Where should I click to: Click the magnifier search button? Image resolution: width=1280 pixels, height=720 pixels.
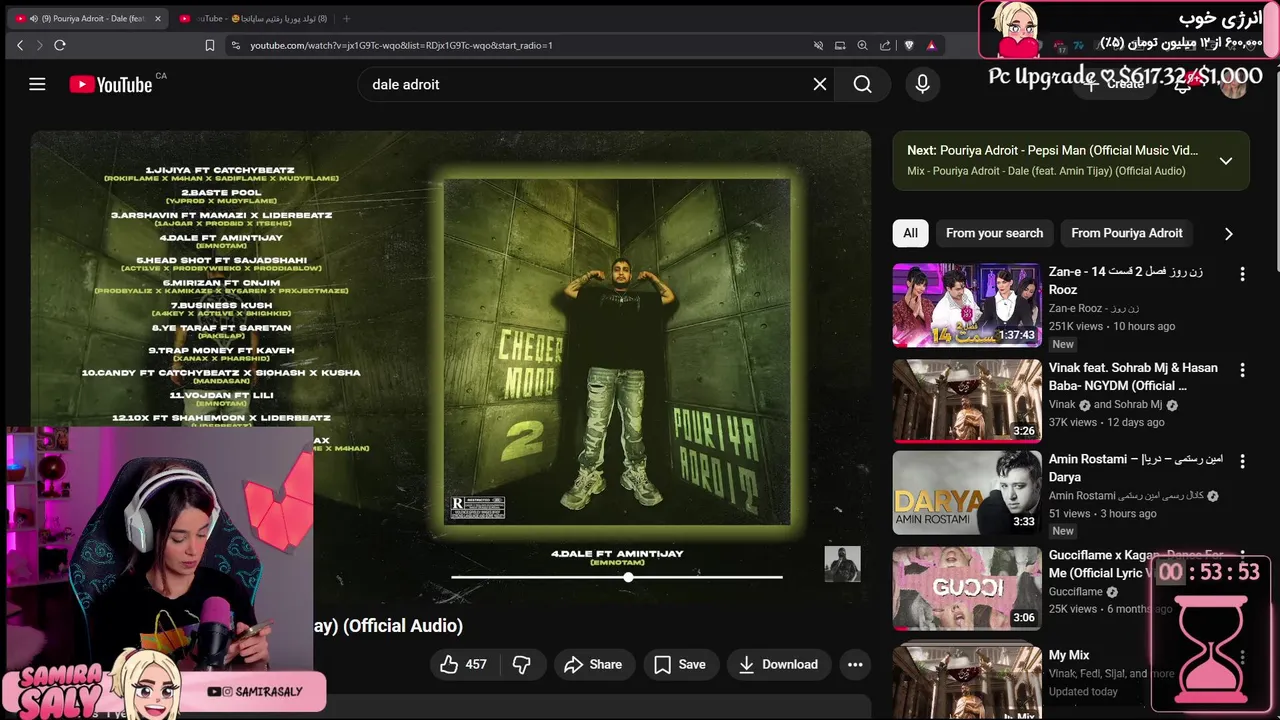[x=863, y=84]
